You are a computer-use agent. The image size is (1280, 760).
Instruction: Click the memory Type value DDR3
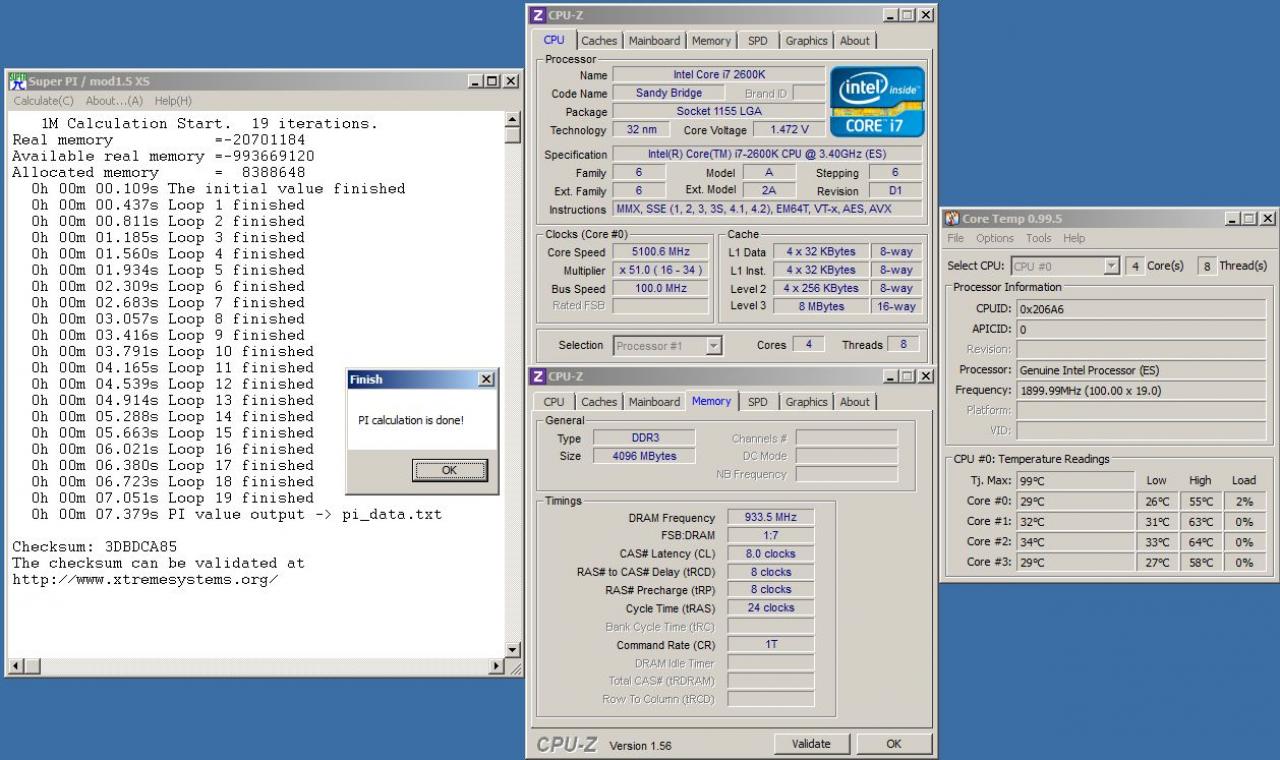tap(644, 438)
